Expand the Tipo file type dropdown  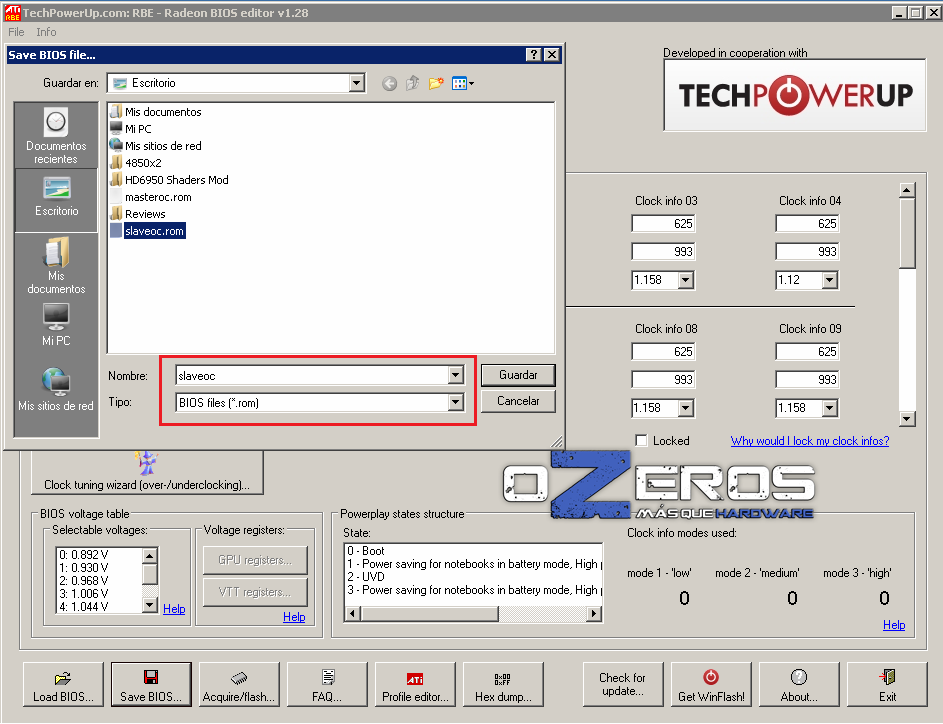pyautogui.click(x=456, y=402)
